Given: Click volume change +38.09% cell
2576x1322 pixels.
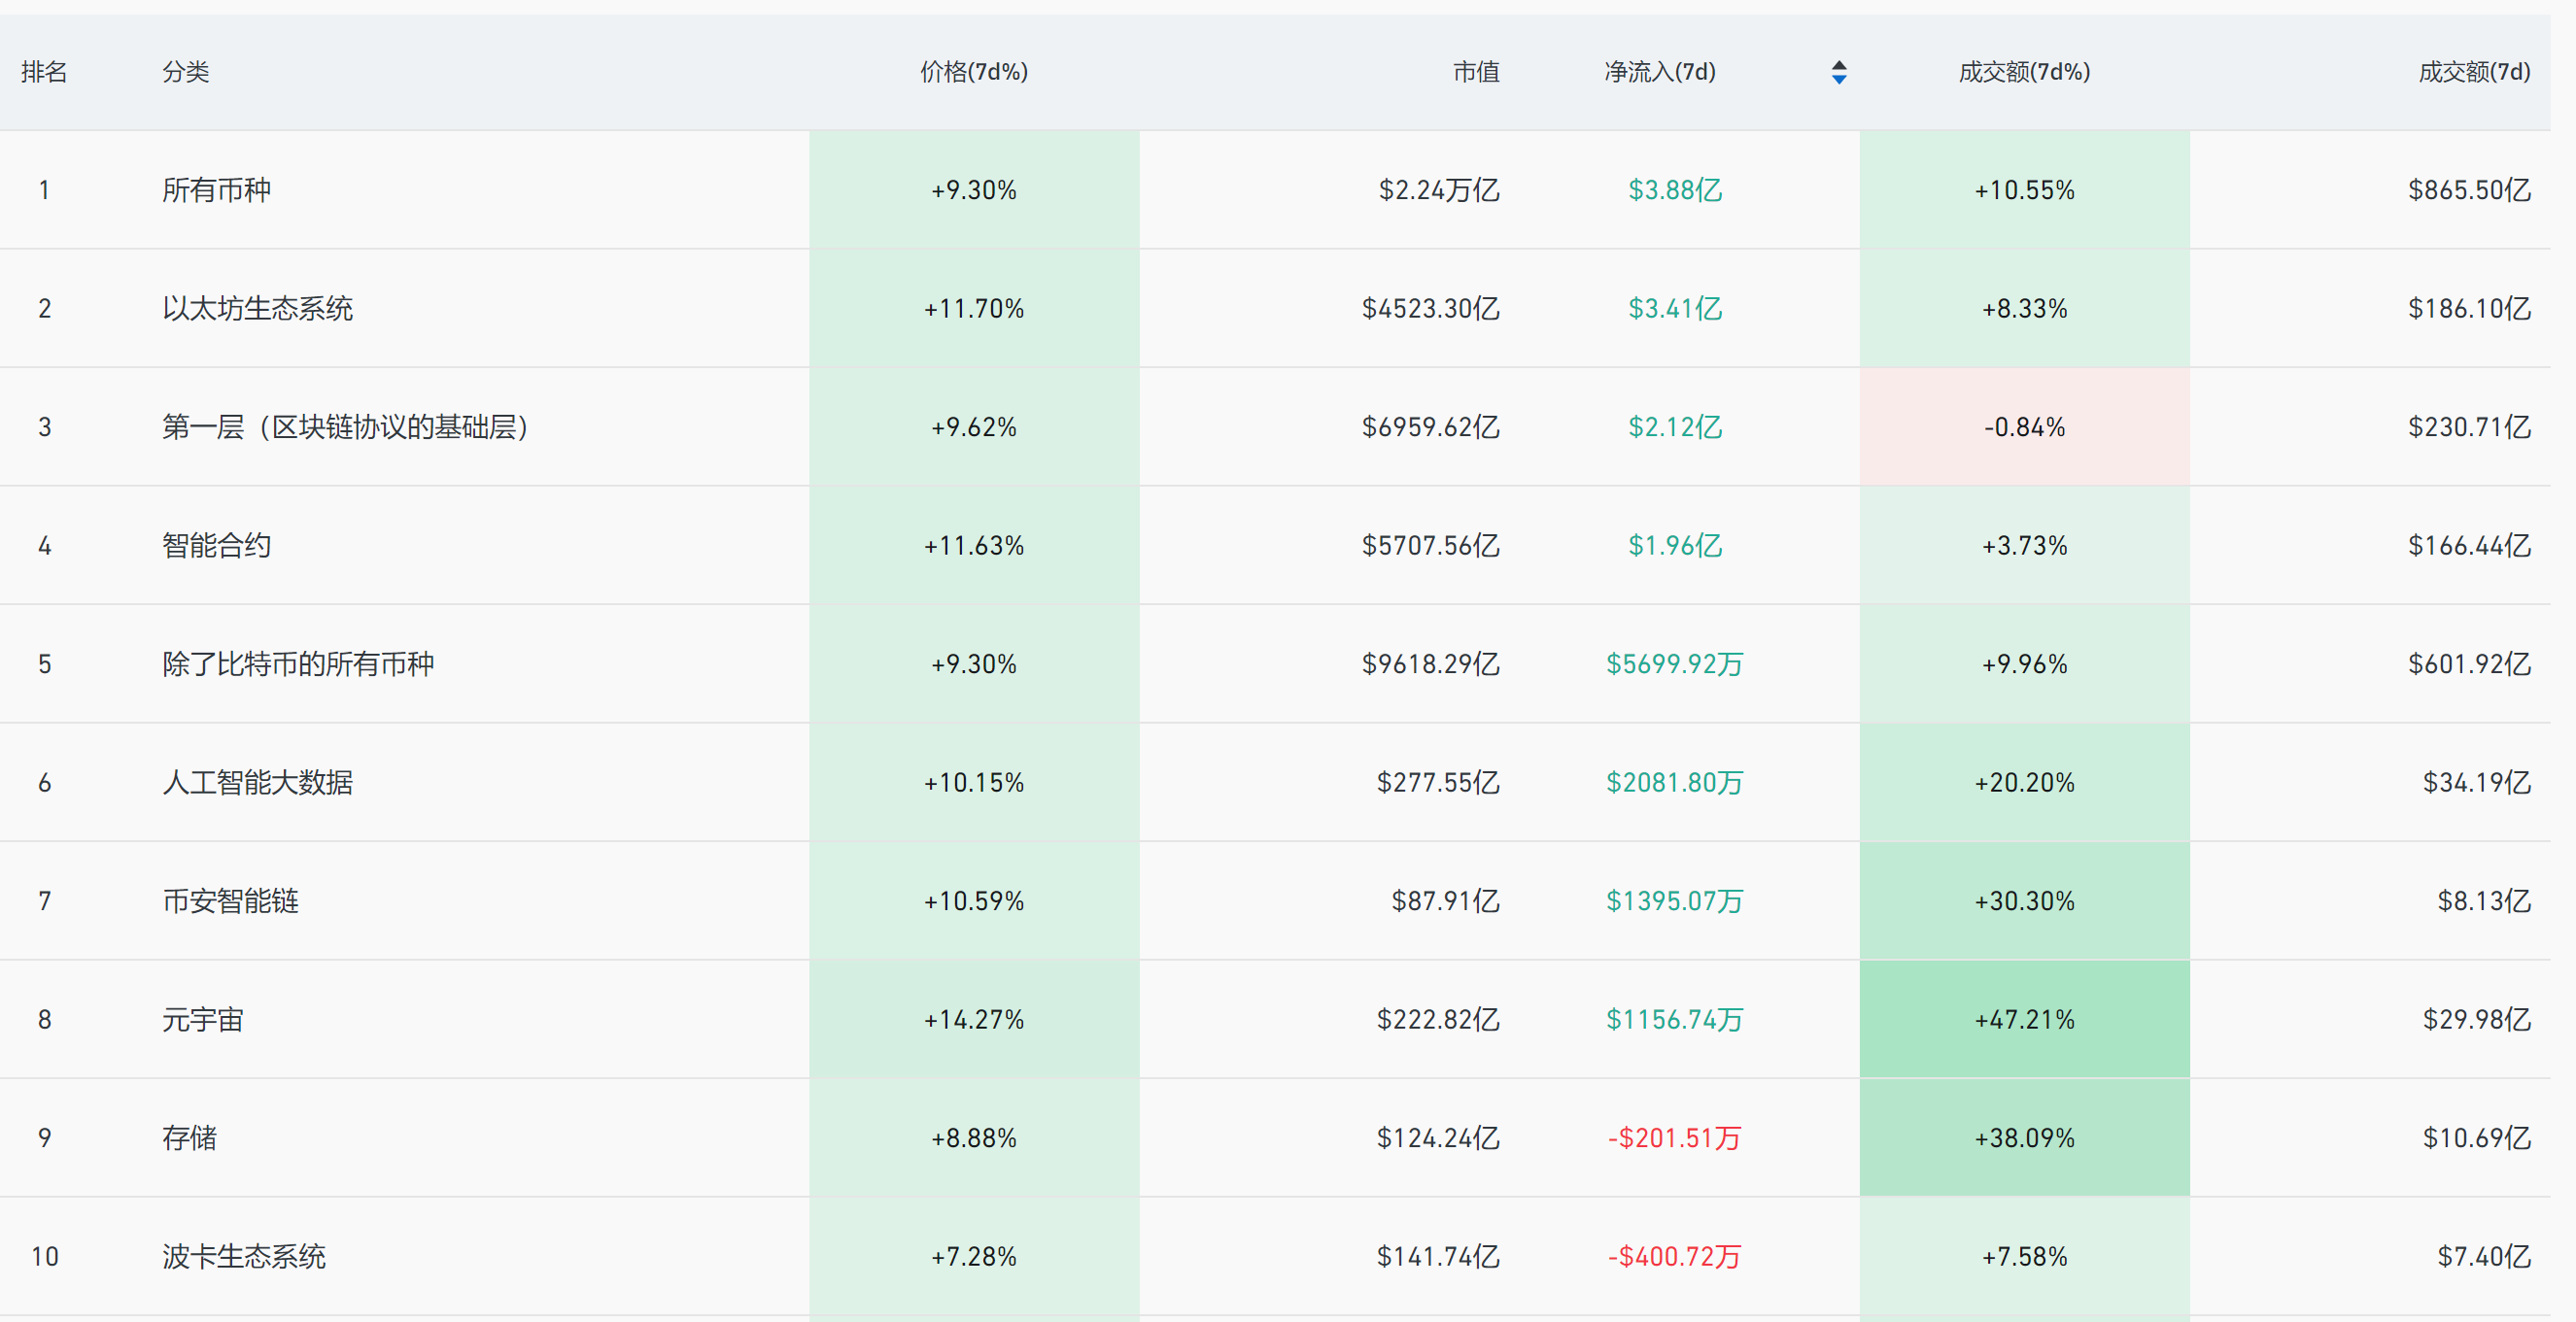Looking at the screenshot, I should (2024, 1138).
